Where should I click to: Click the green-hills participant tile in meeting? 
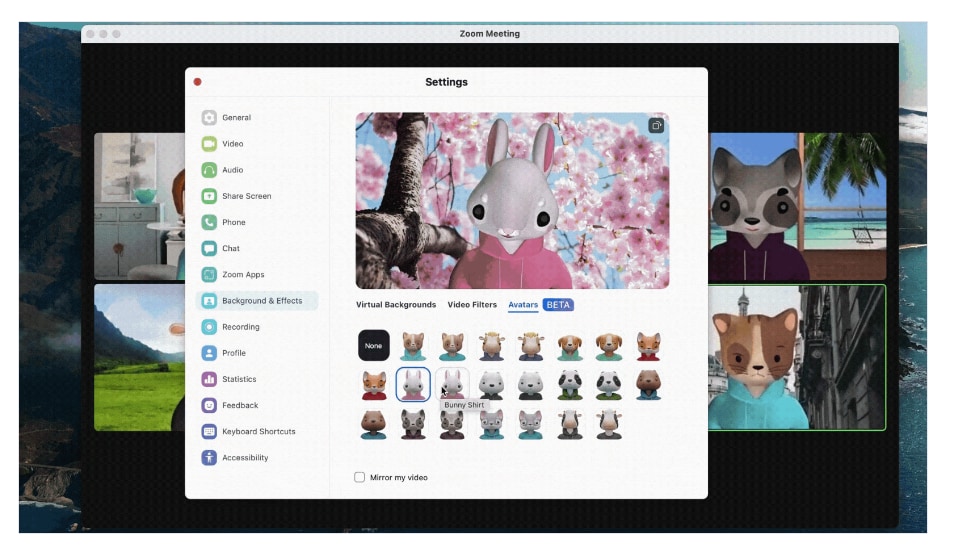pos(139,357)
